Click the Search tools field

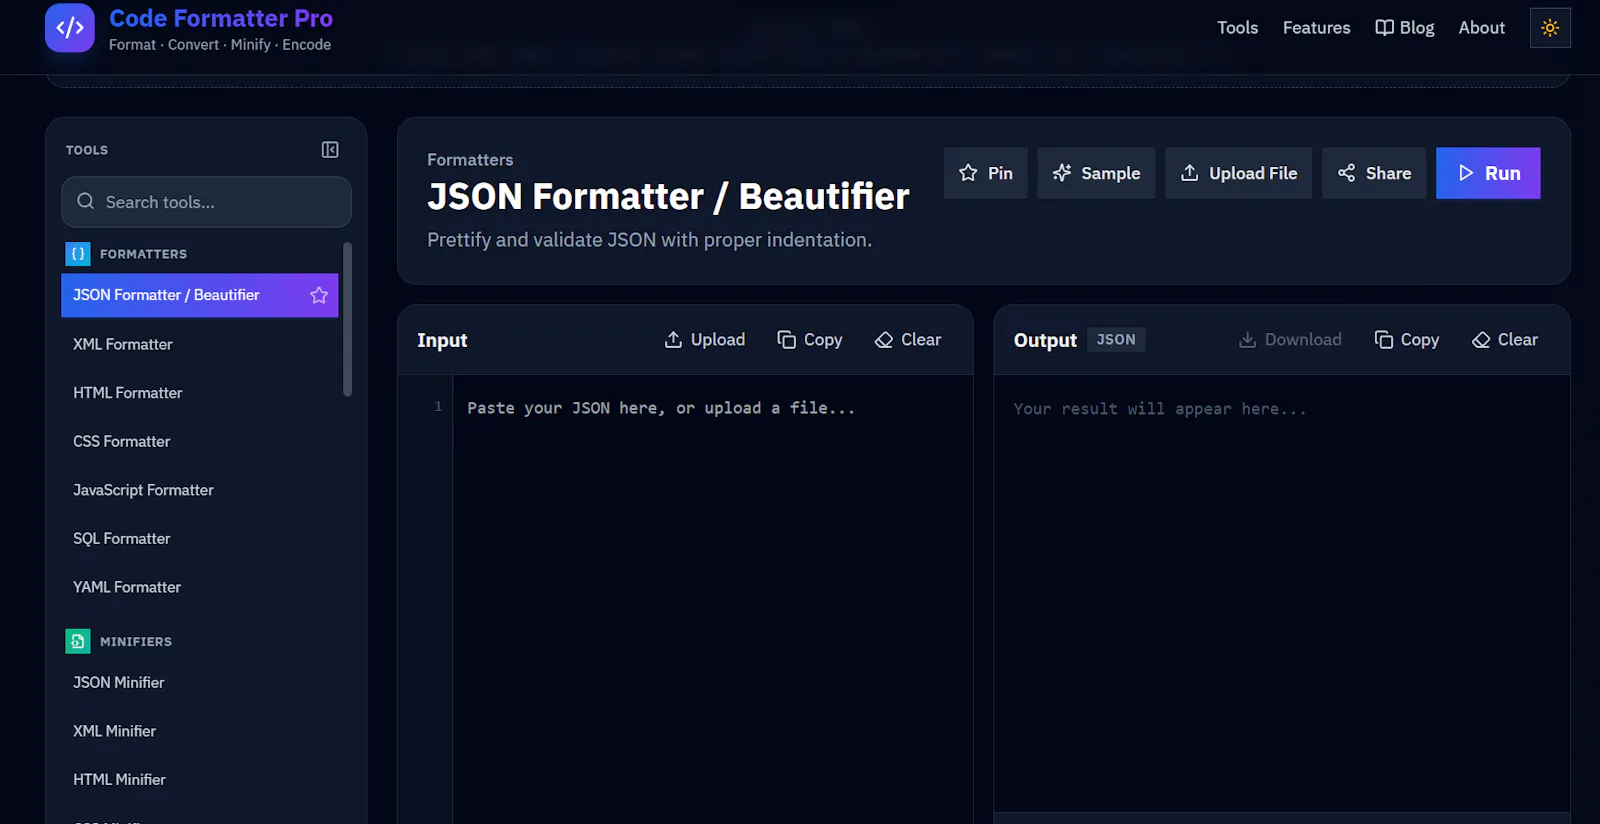click(206, 202)
